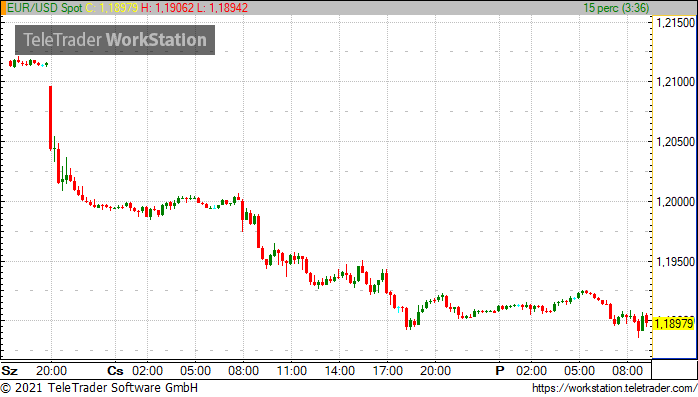The image size is (698, 397).
Task: Select the Sz day marker on time axis
Action: pyautogui.click(x=9, y=371)
